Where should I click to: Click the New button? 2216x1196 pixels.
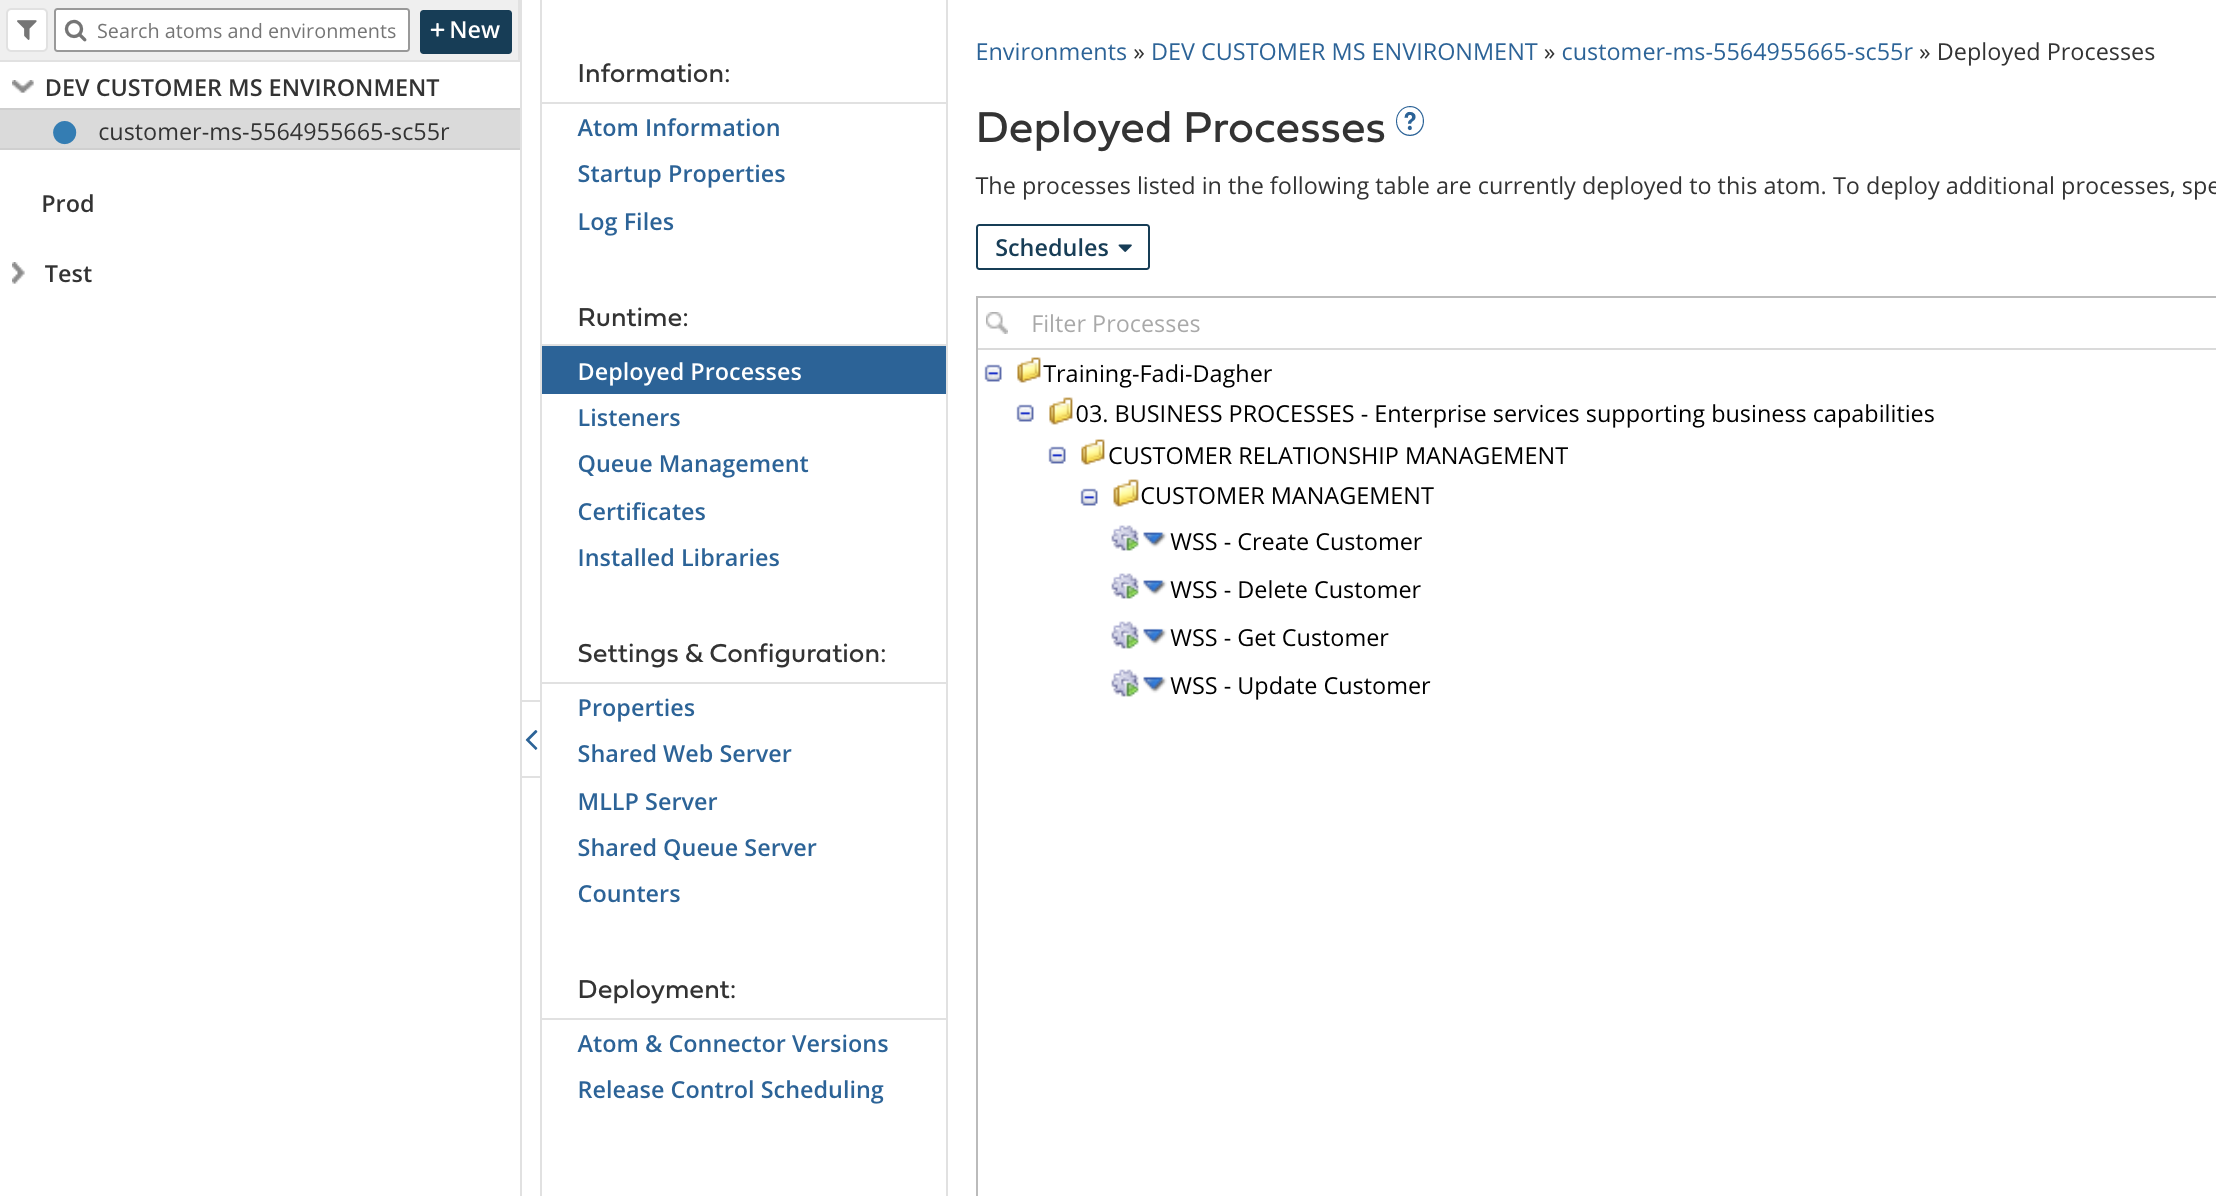point(465,31)
